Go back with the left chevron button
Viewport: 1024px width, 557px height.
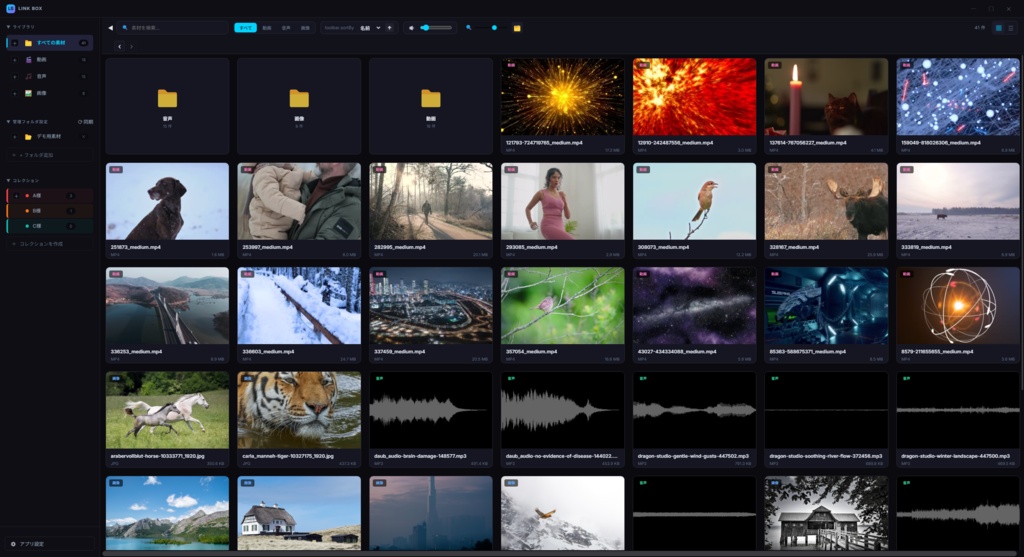pos(120,46)
